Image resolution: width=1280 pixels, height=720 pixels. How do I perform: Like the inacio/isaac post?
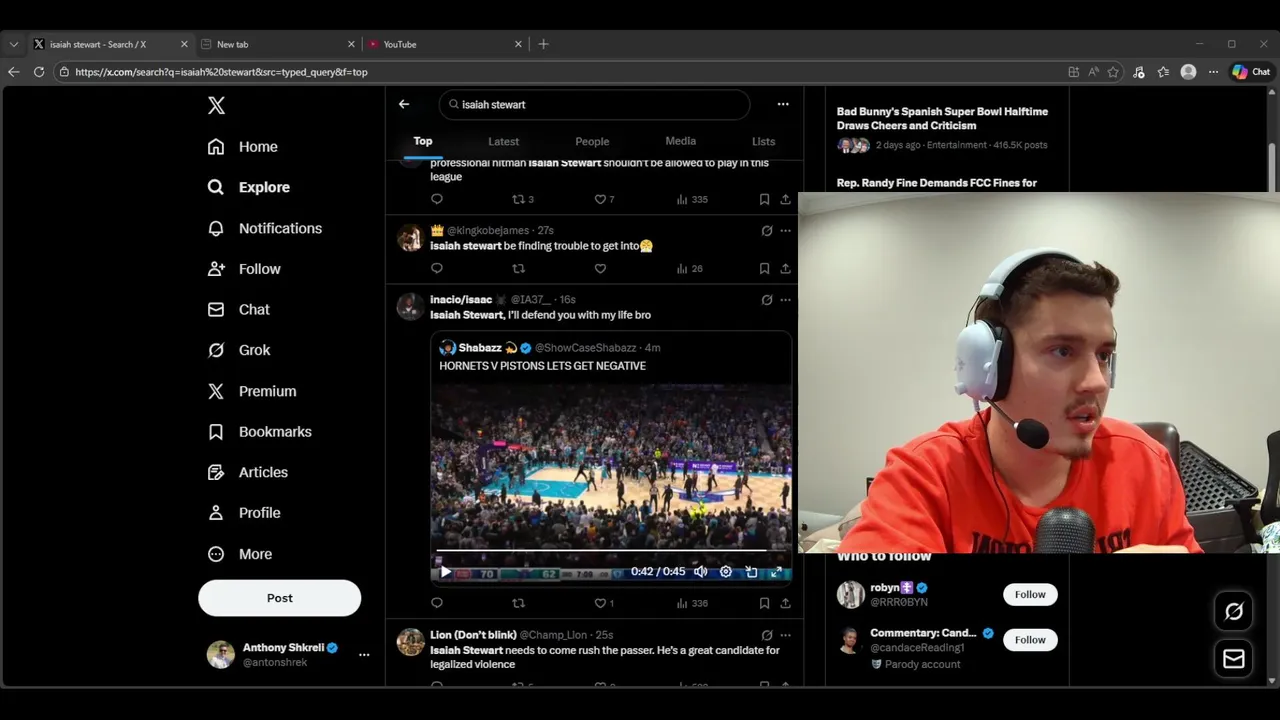tap(604, 603)
